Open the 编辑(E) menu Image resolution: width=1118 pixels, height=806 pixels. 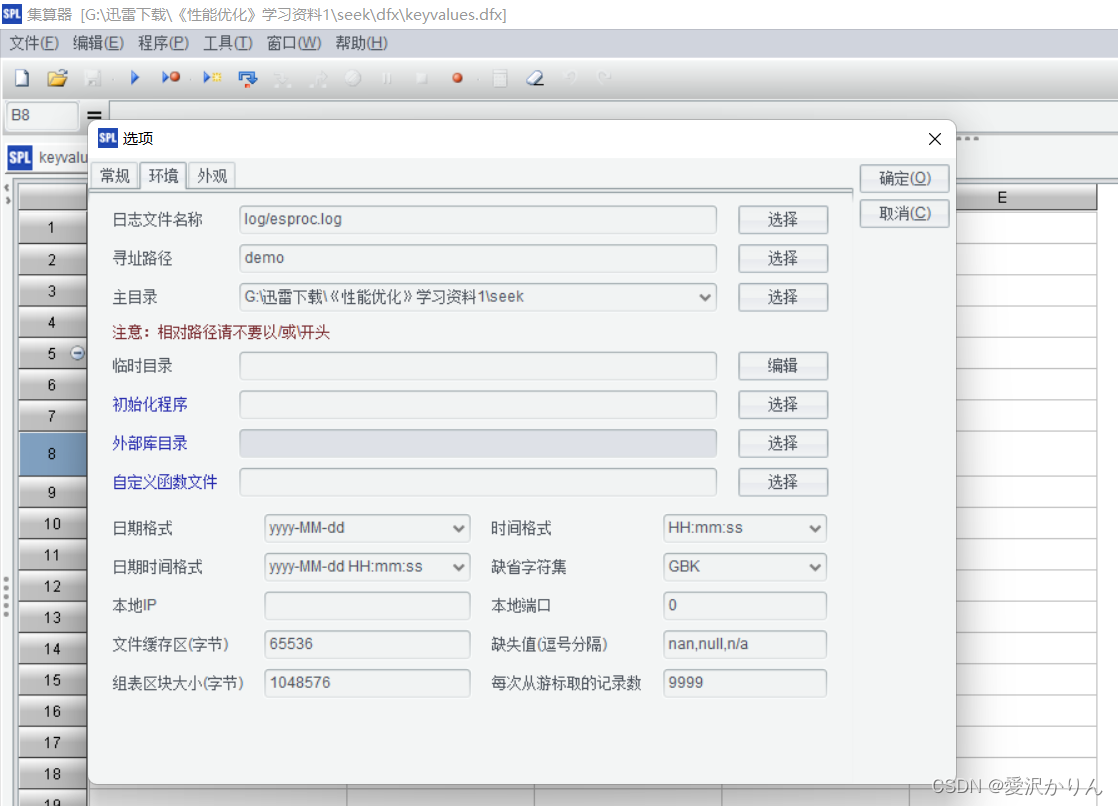click(x=98, y=44)
